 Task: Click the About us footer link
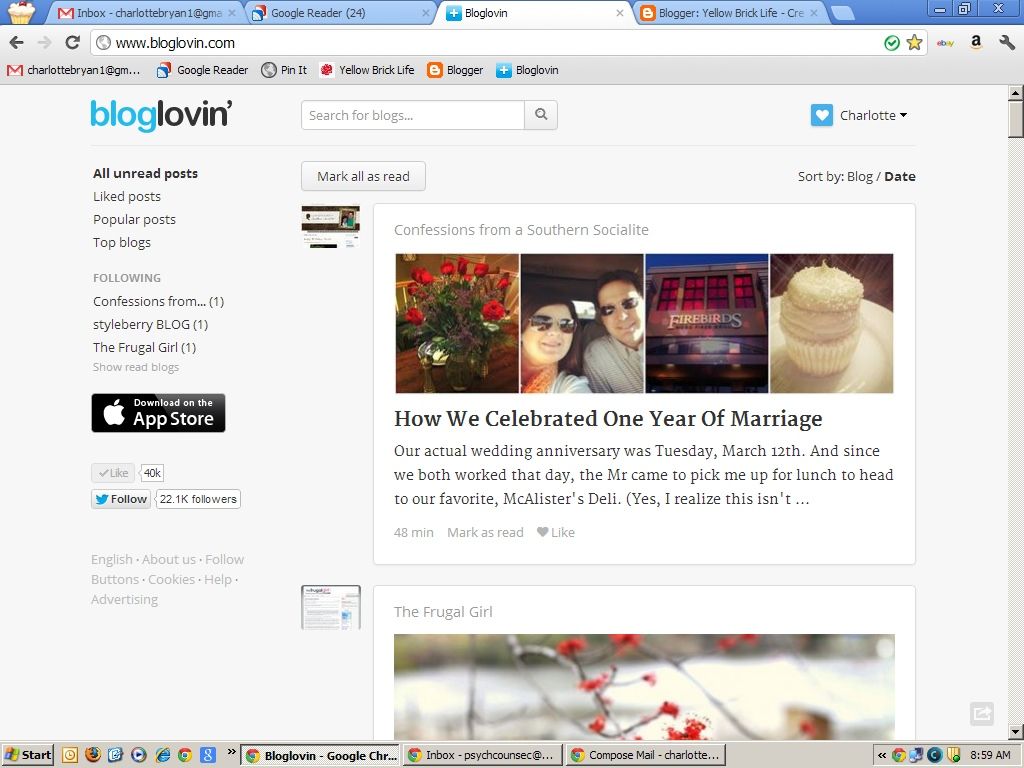pyautogui.click(x=168, y=560)
